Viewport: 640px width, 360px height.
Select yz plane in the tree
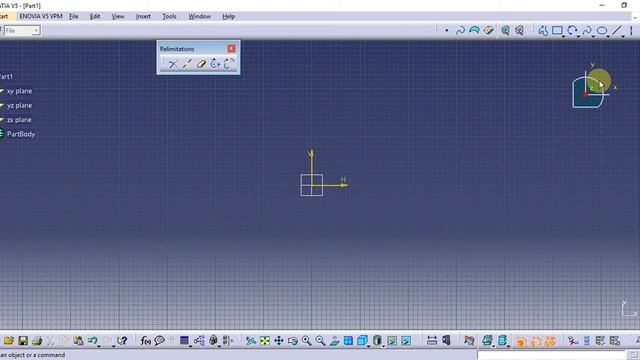tap(19, 105)
